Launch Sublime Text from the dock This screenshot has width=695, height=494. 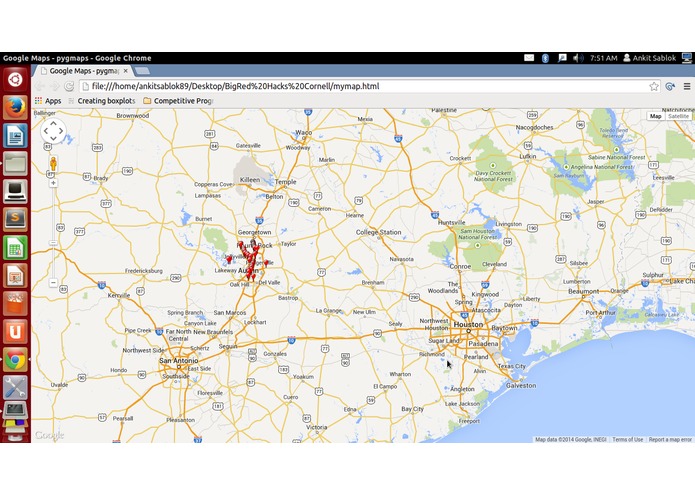click(x=15, y=219)
